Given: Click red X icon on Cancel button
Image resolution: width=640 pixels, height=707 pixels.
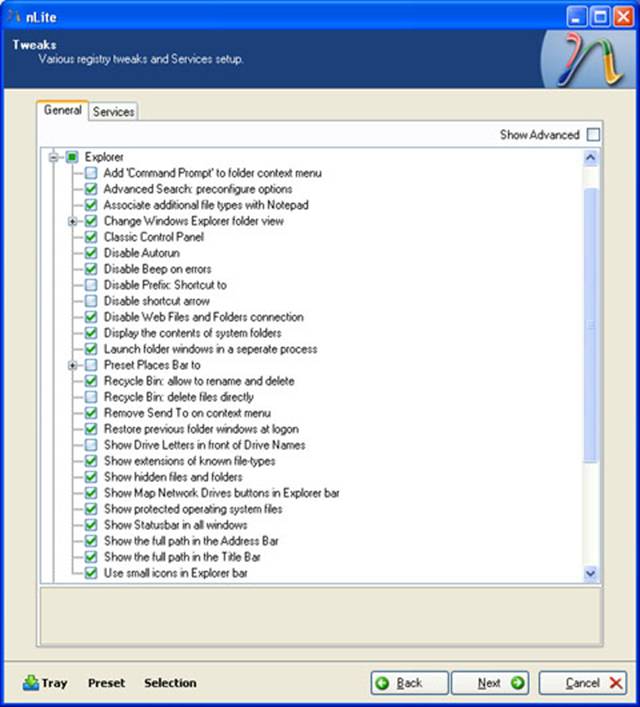Looking at the screenshot, I should (615, 683).
